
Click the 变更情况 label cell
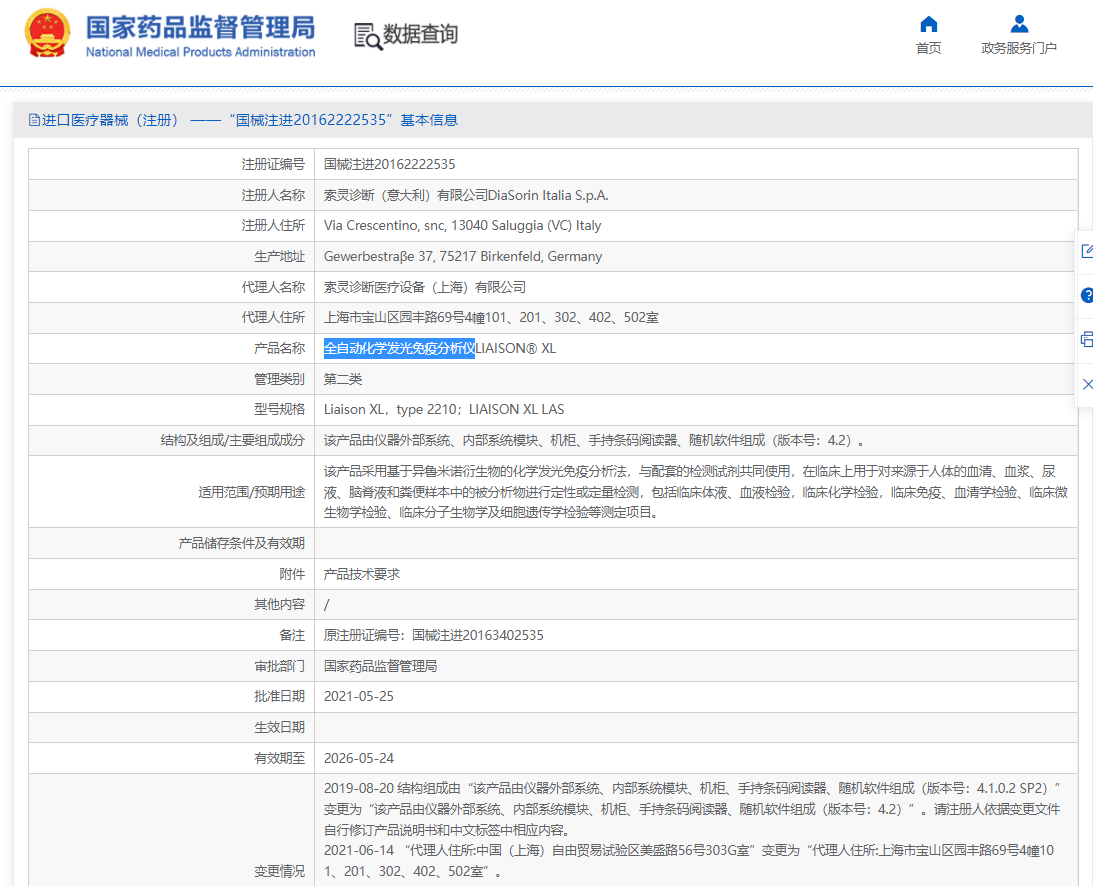pyautogui.click(x=171, y=830)
